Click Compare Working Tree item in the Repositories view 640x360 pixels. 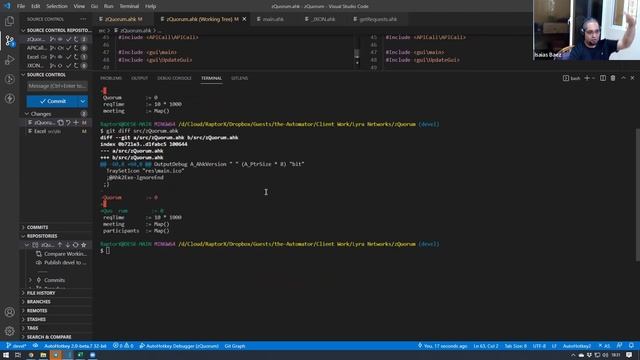pyautogui.click(x=62, y=254)
